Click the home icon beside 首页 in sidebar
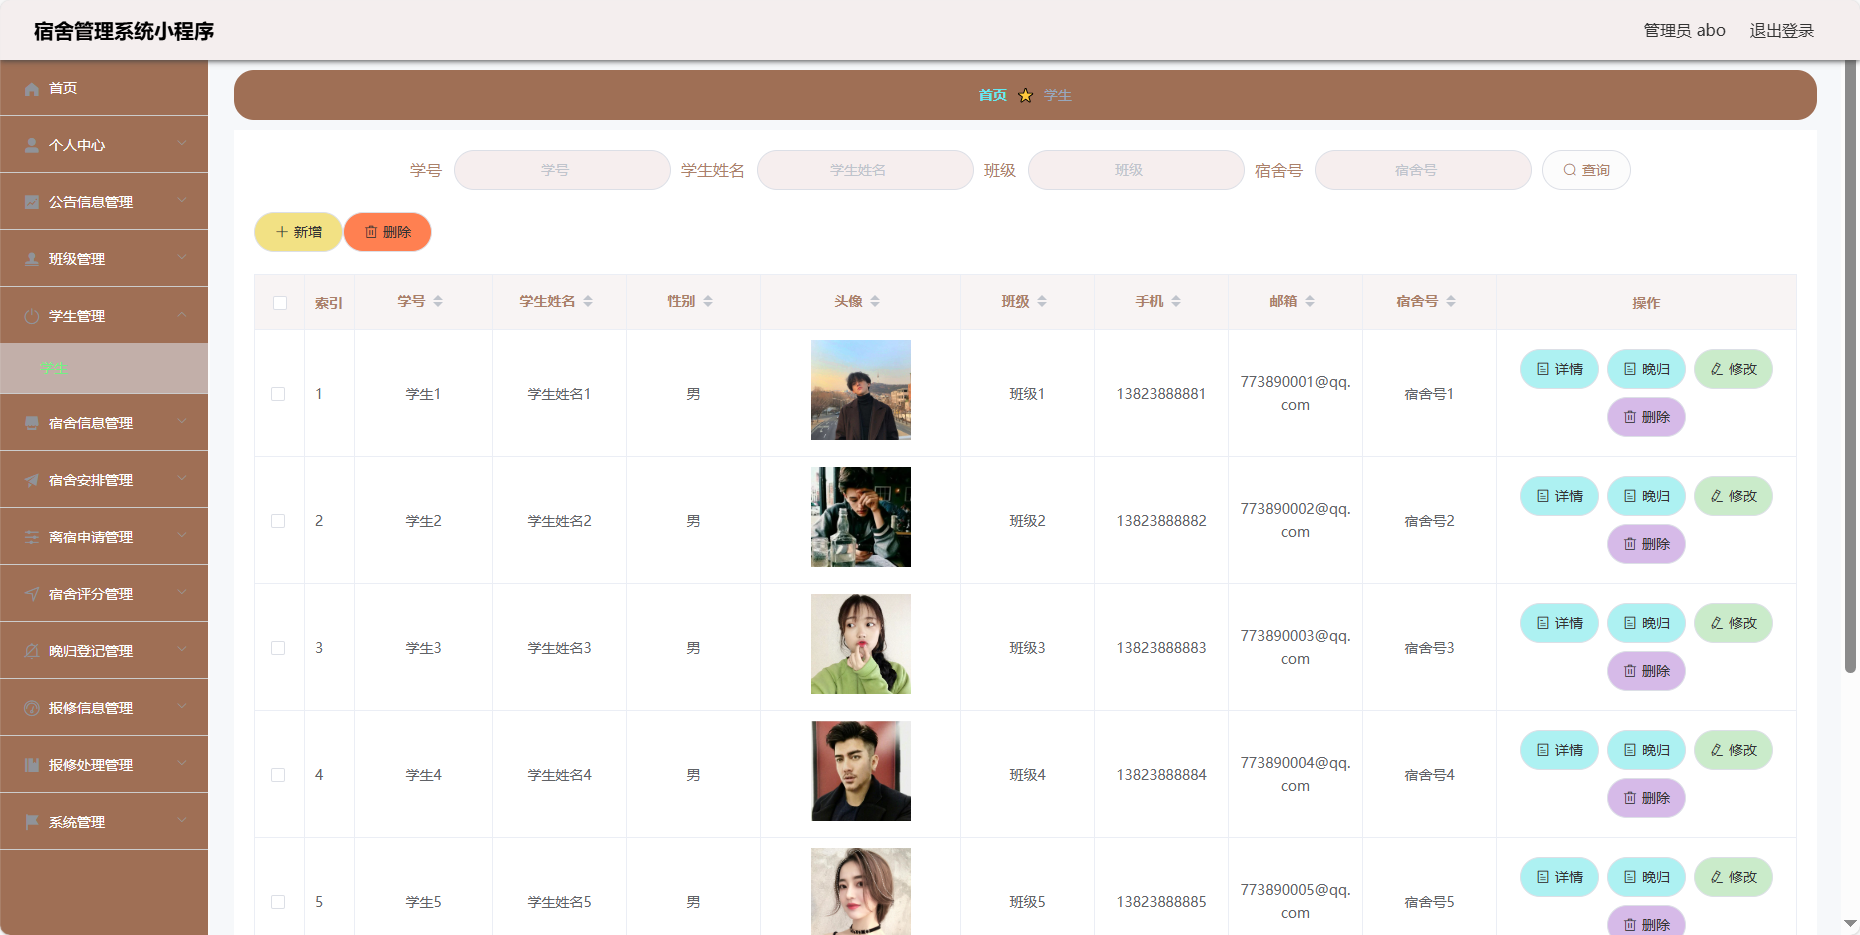This screenshot has height=935, width=1860. (32, 89)
